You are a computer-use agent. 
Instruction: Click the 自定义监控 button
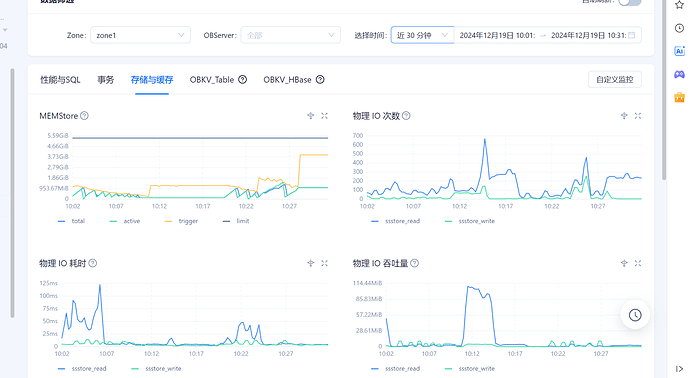615,80
